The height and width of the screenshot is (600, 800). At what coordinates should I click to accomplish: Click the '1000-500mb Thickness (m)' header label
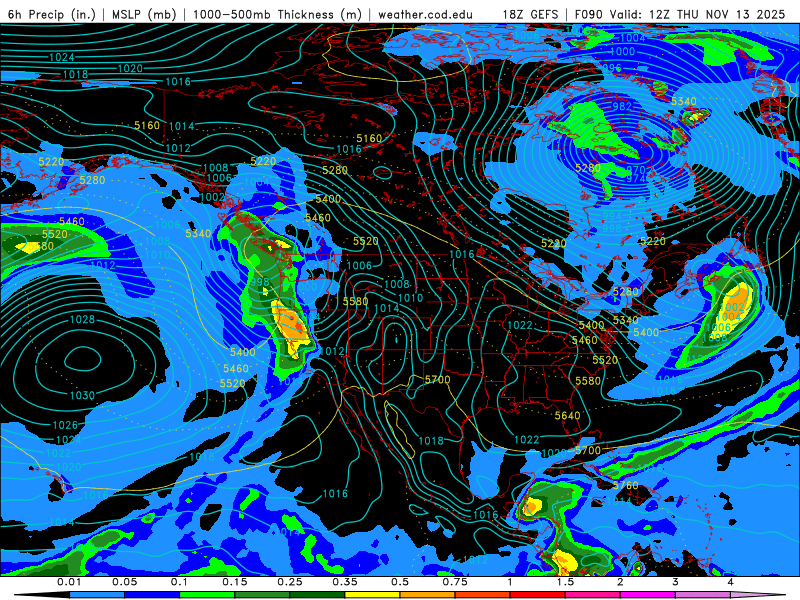(x=277, y=14)
